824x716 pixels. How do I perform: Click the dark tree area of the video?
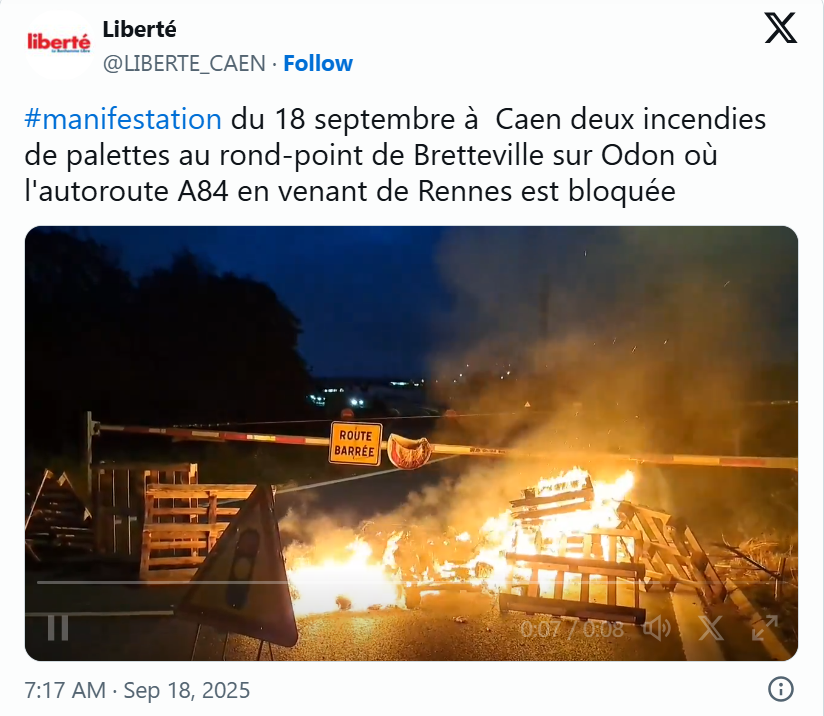(163, 336)
